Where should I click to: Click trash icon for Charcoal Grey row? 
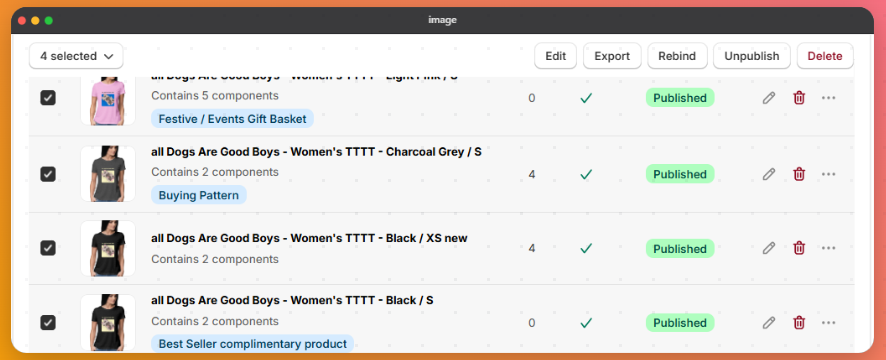coord(799,174)
